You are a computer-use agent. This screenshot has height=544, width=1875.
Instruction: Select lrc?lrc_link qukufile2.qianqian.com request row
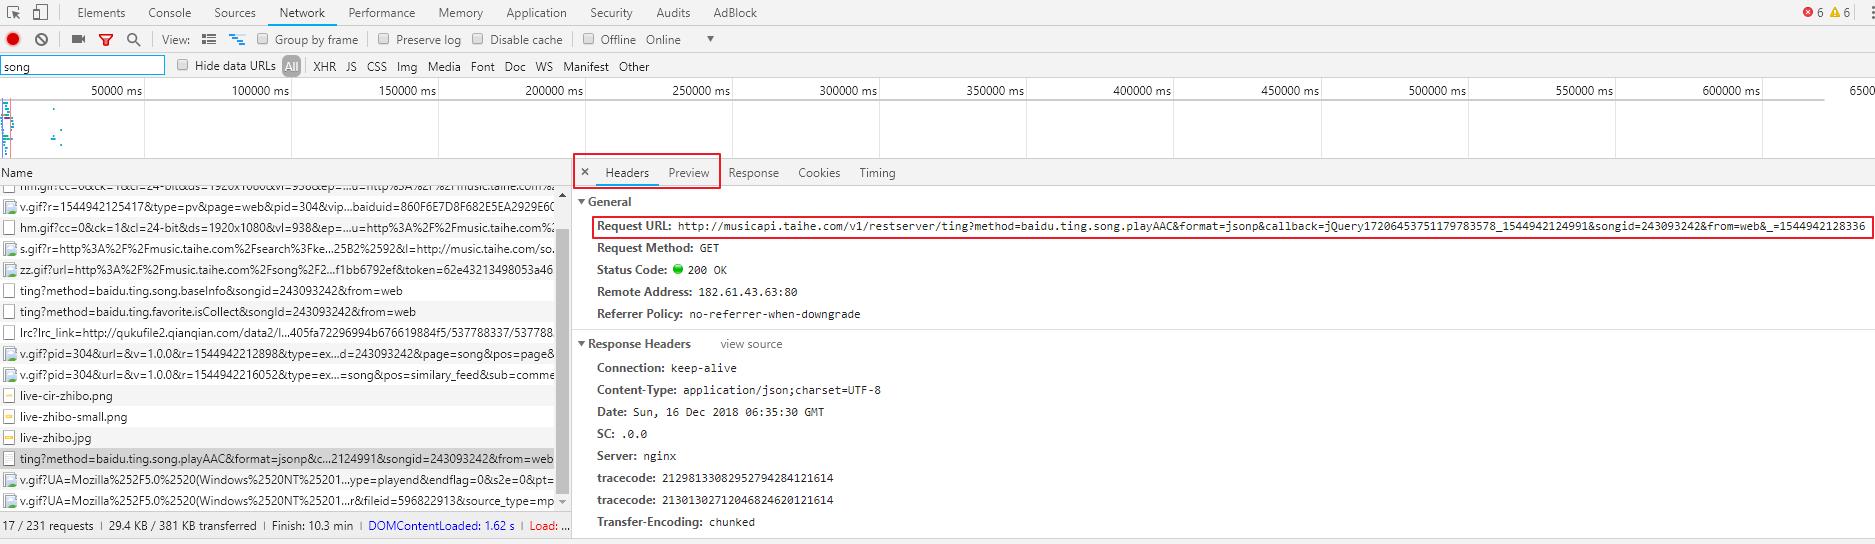coord(277,333)
